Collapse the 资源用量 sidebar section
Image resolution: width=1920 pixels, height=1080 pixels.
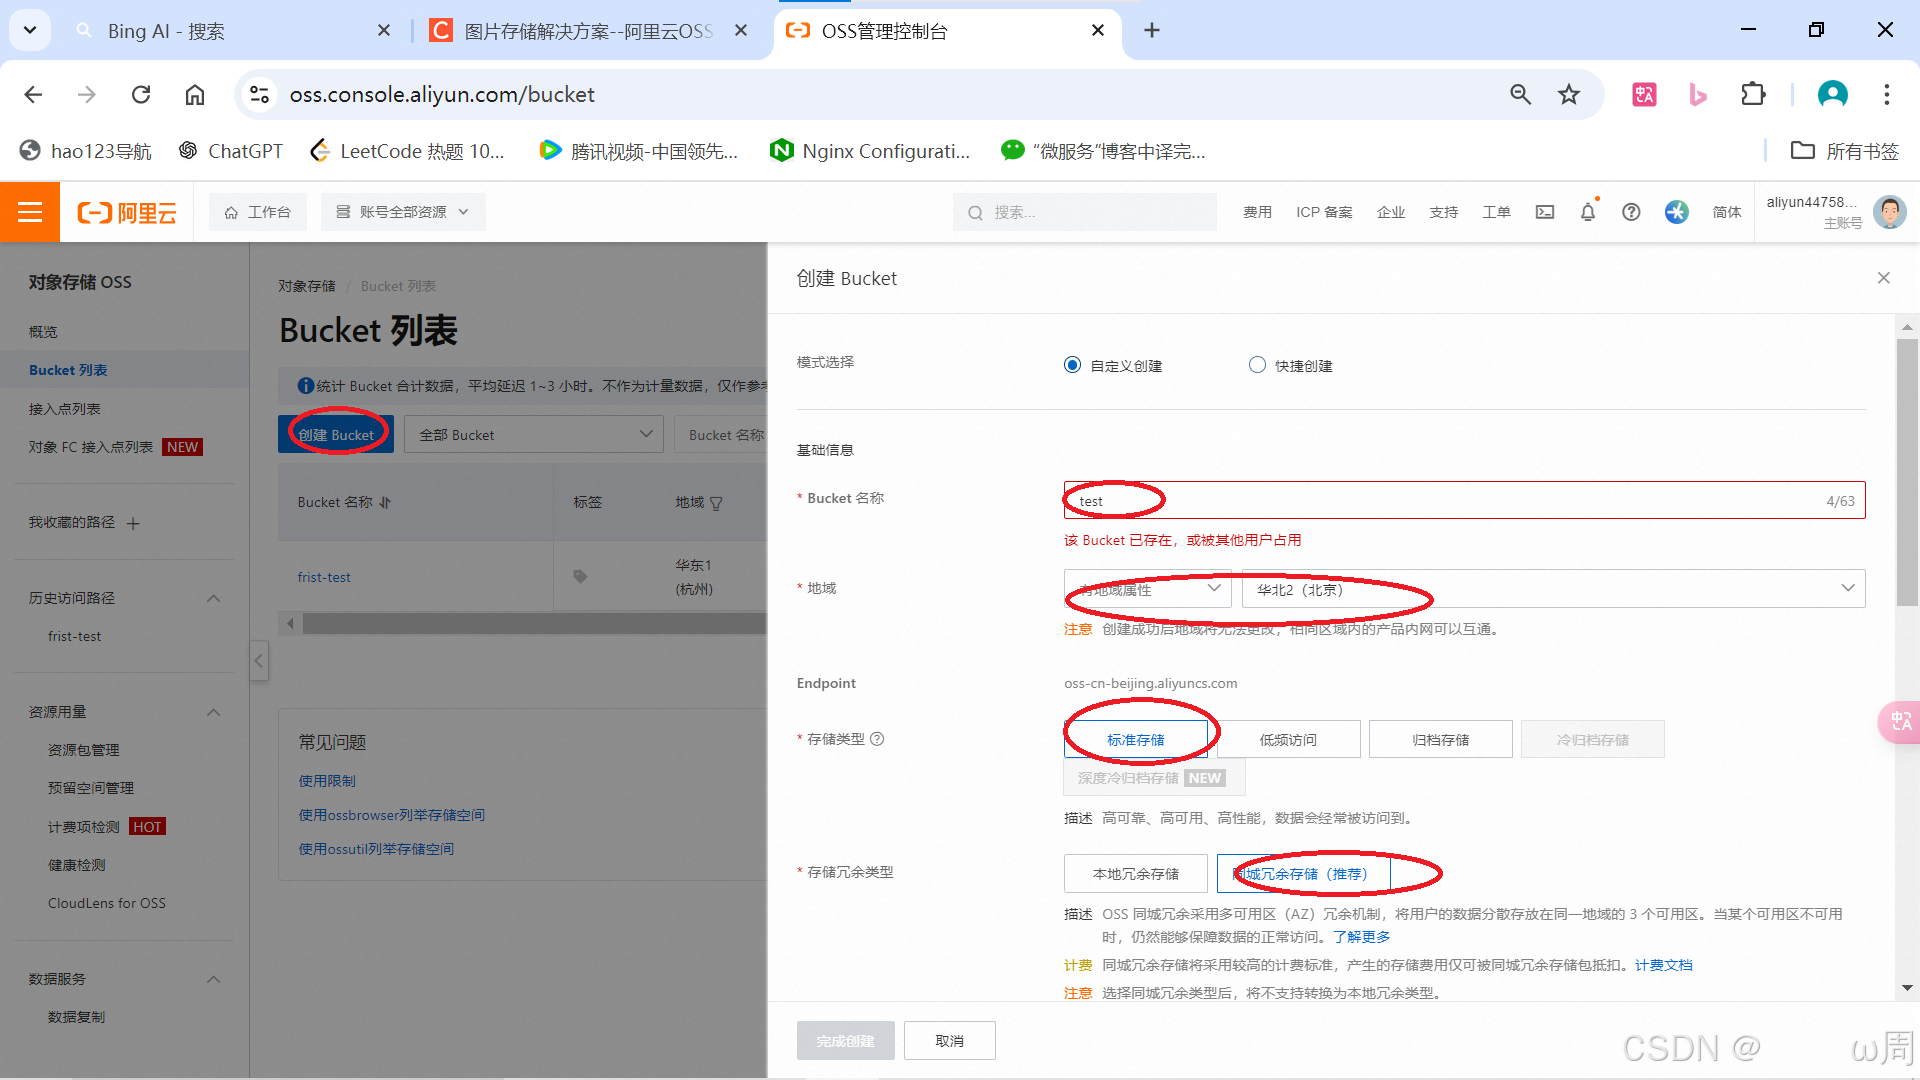pos(213,712)
